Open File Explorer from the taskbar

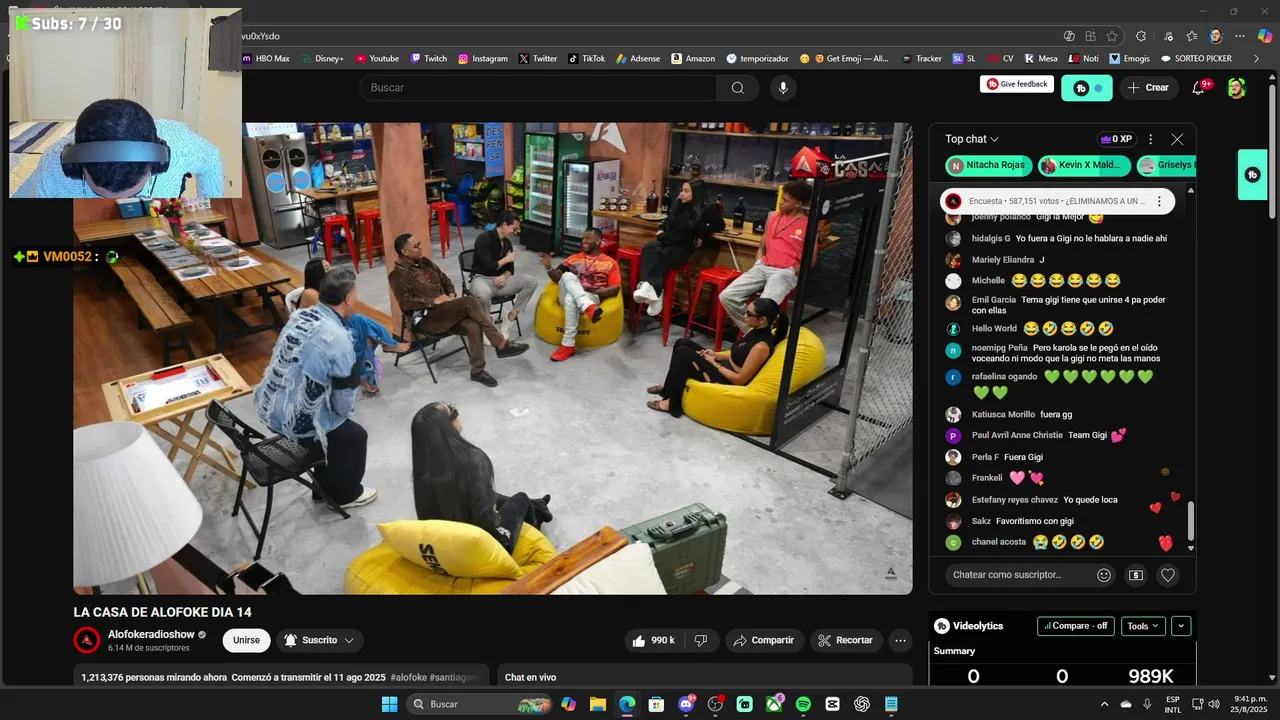(x=597, y=704)
